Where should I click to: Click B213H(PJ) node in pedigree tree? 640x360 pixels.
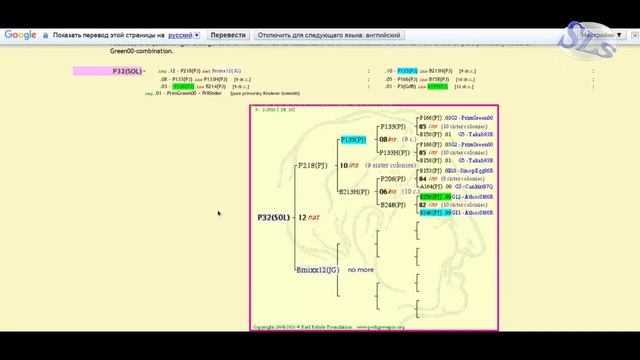tap(354, 191)
